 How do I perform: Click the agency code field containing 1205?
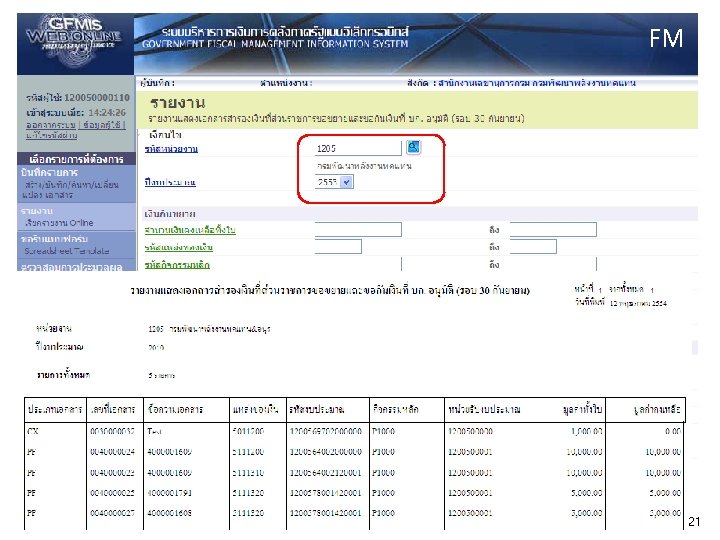point(358,148)
